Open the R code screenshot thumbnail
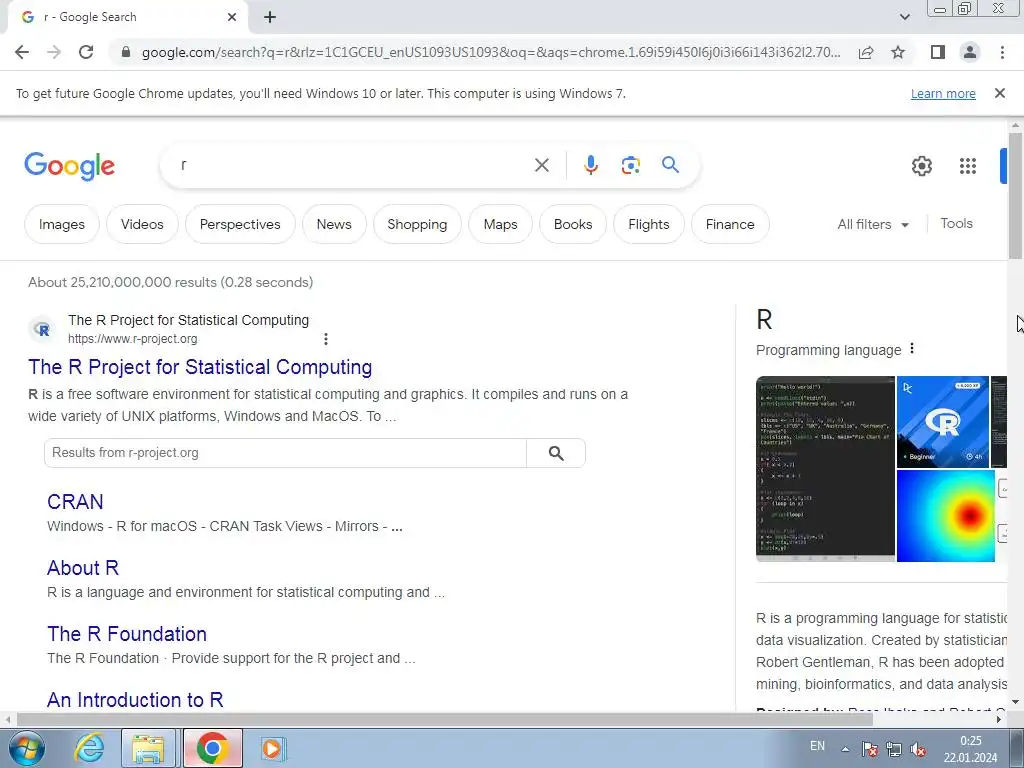The image size is (1024, 768). 825,469
